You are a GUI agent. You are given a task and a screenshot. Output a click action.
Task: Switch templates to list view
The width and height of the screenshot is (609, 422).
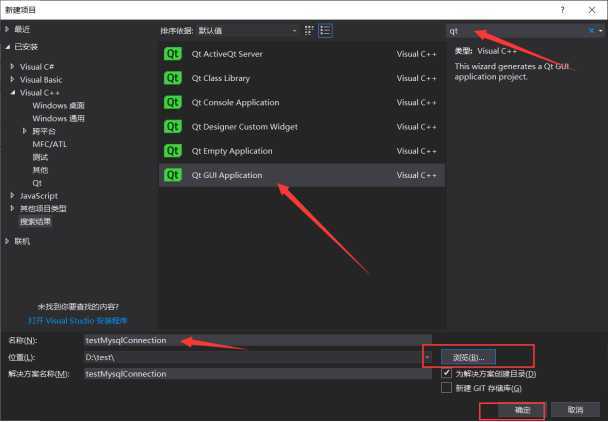[x=325, y=31]
